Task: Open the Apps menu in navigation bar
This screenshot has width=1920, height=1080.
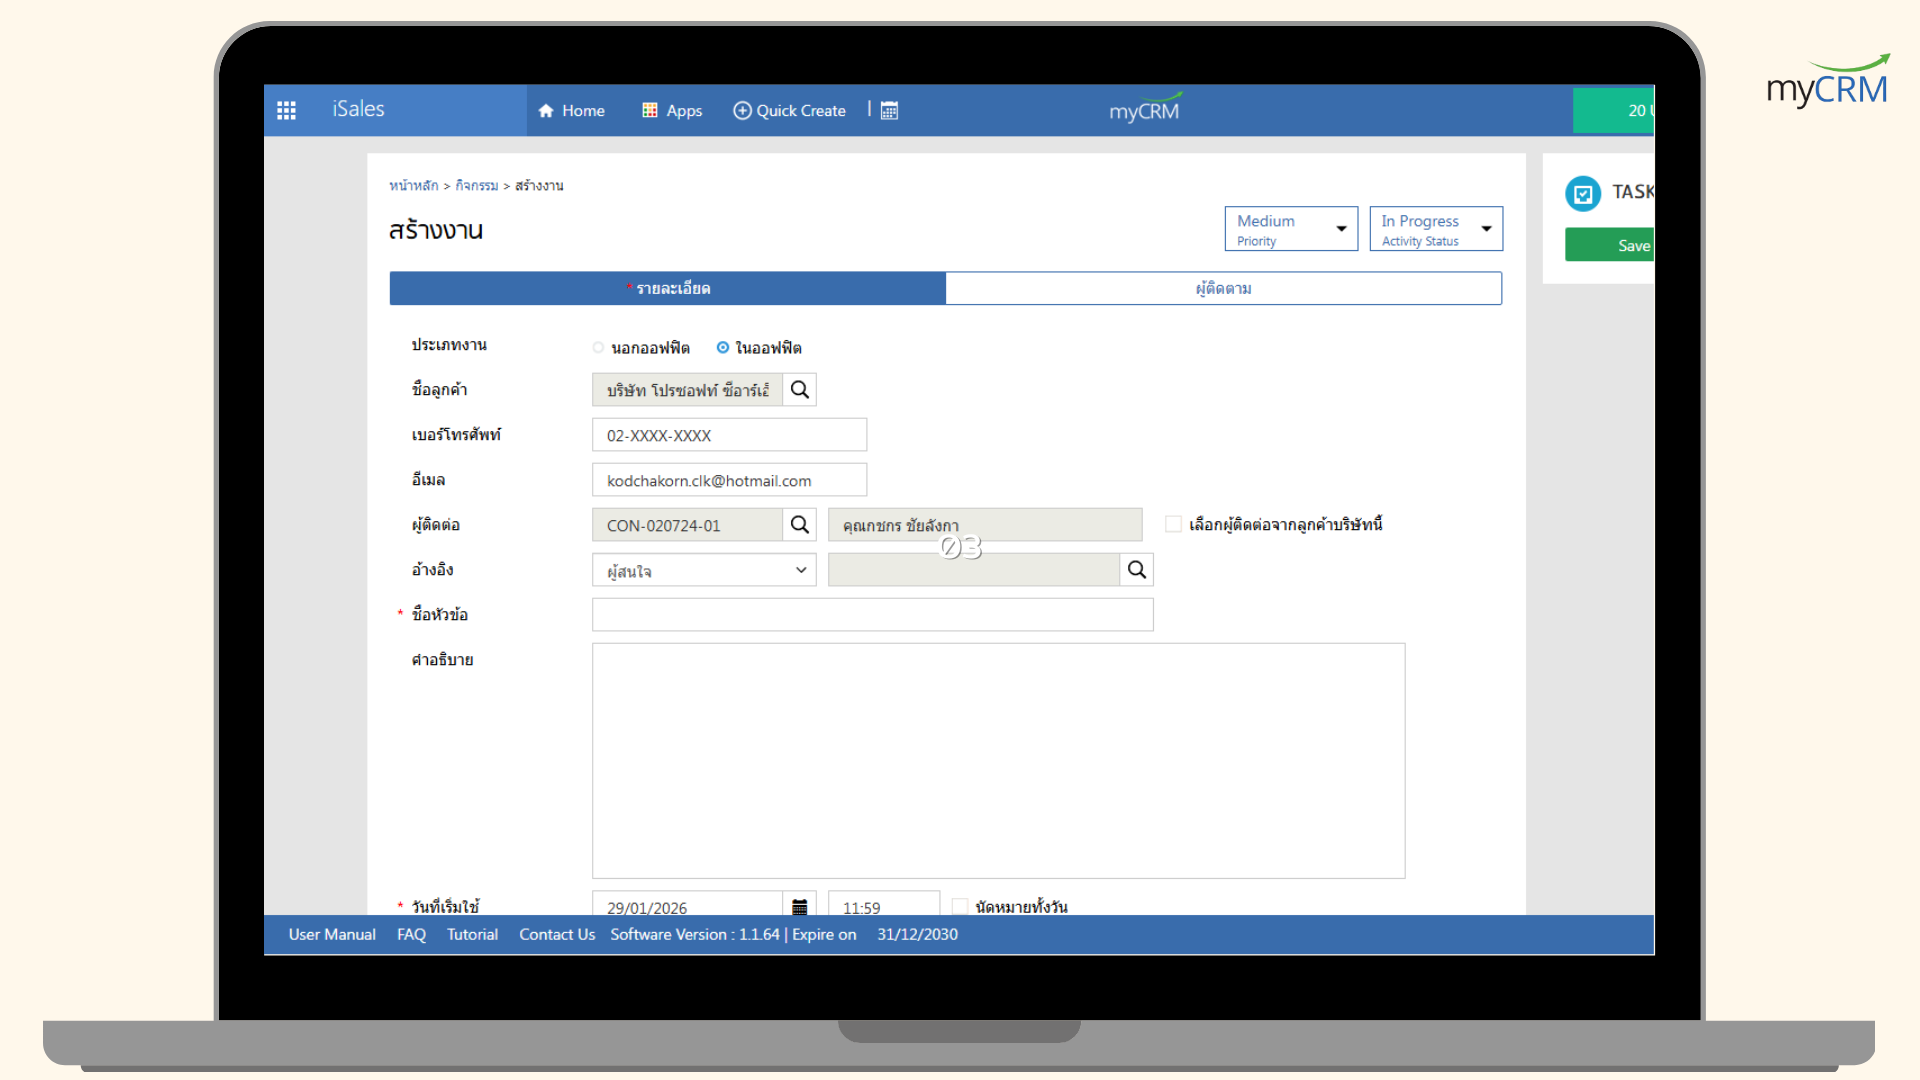Action: point(672,111)
